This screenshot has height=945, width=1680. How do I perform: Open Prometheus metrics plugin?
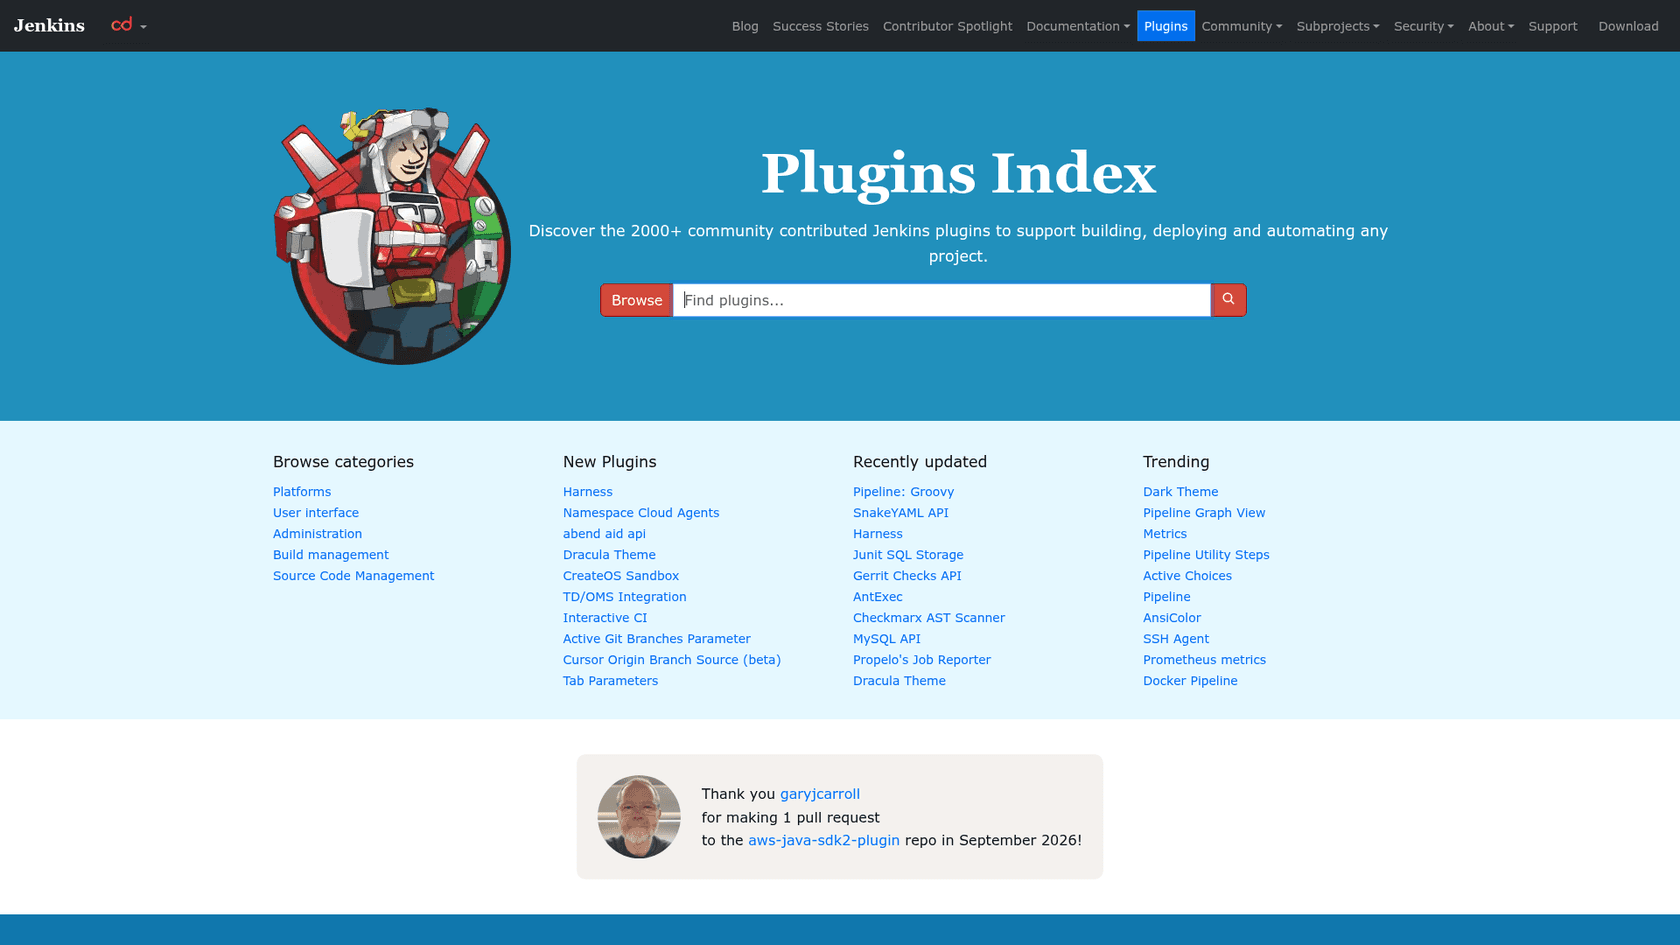point(1204,660)
